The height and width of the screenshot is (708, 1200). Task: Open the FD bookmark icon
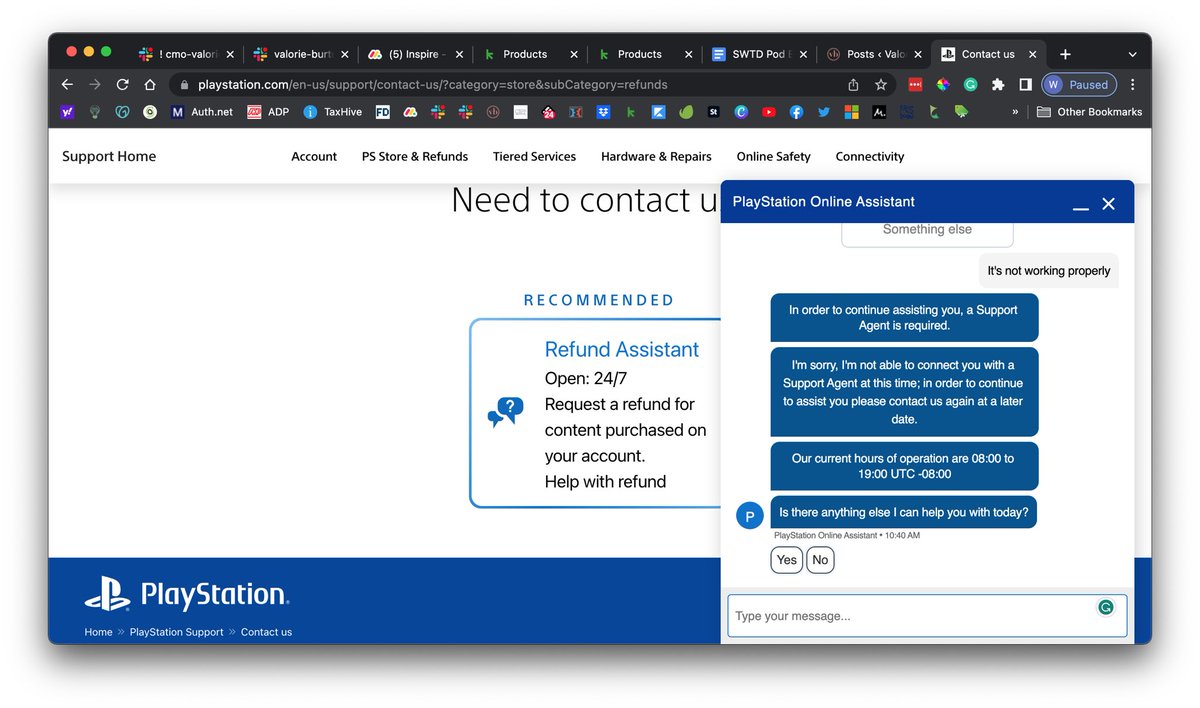pyautogui.click(x=382, y=112)
